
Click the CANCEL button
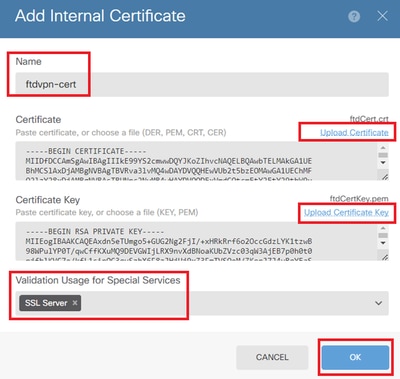point(272,357)
